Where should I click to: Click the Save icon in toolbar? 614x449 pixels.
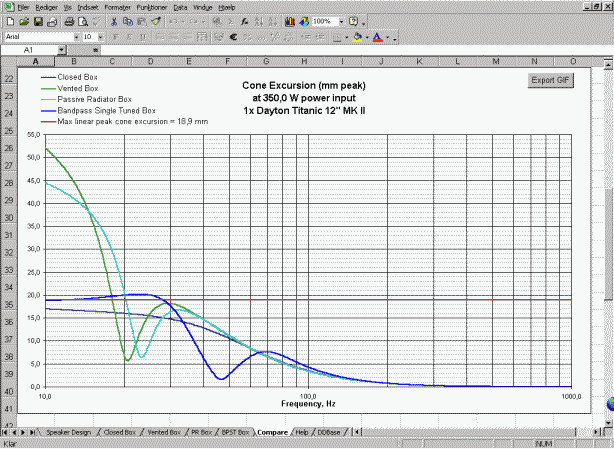click(37, 21)
